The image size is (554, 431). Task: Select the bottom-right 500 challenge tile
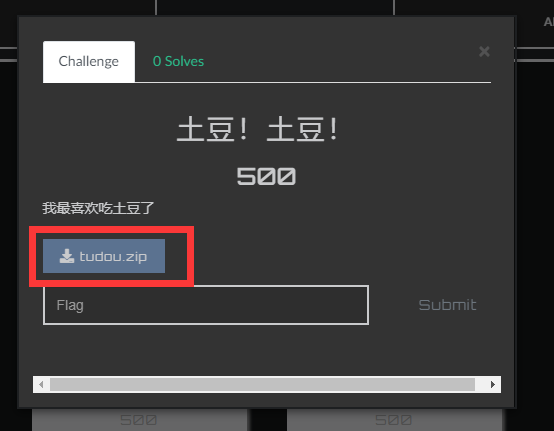point(394,420)
